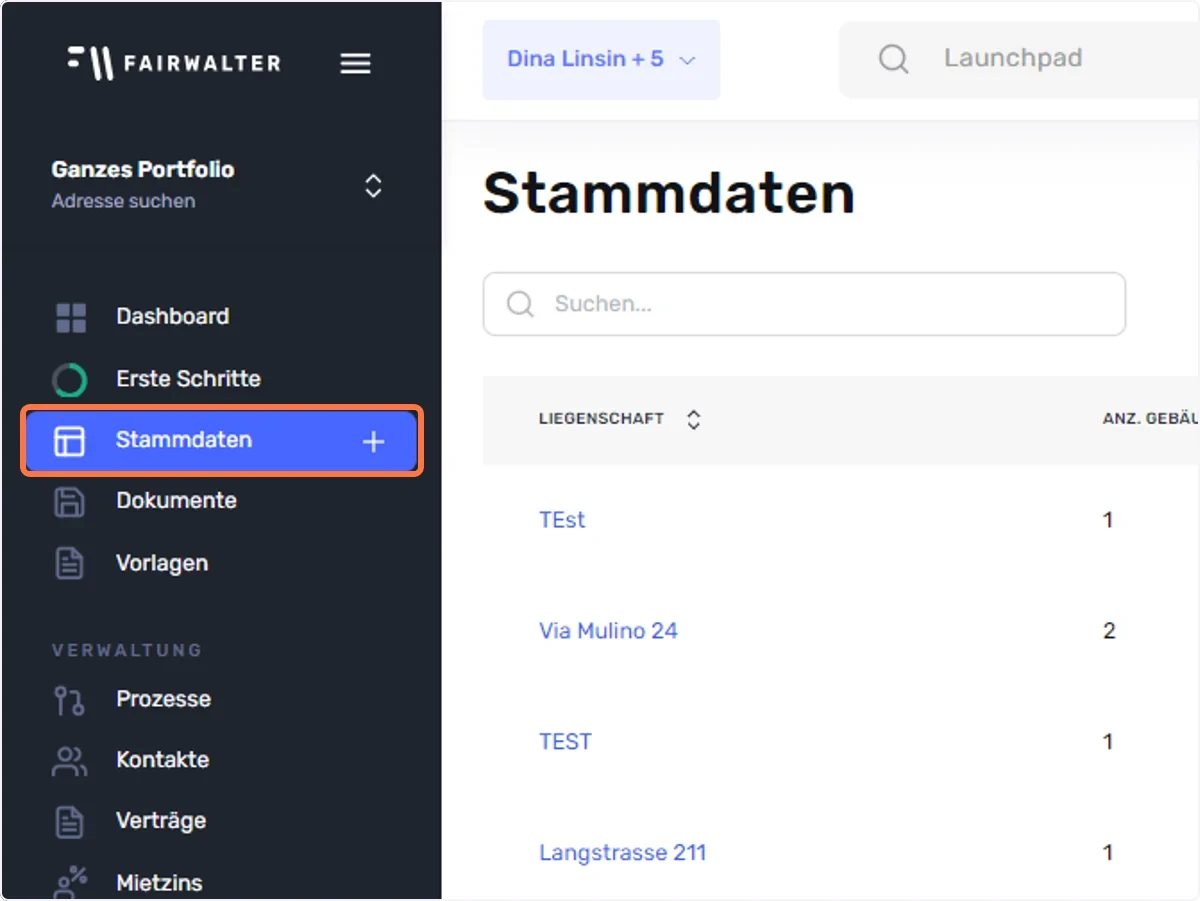Select the Stammdaten sidebar item
This screenshot has width=1200, height=901.
tap(221, 441)
